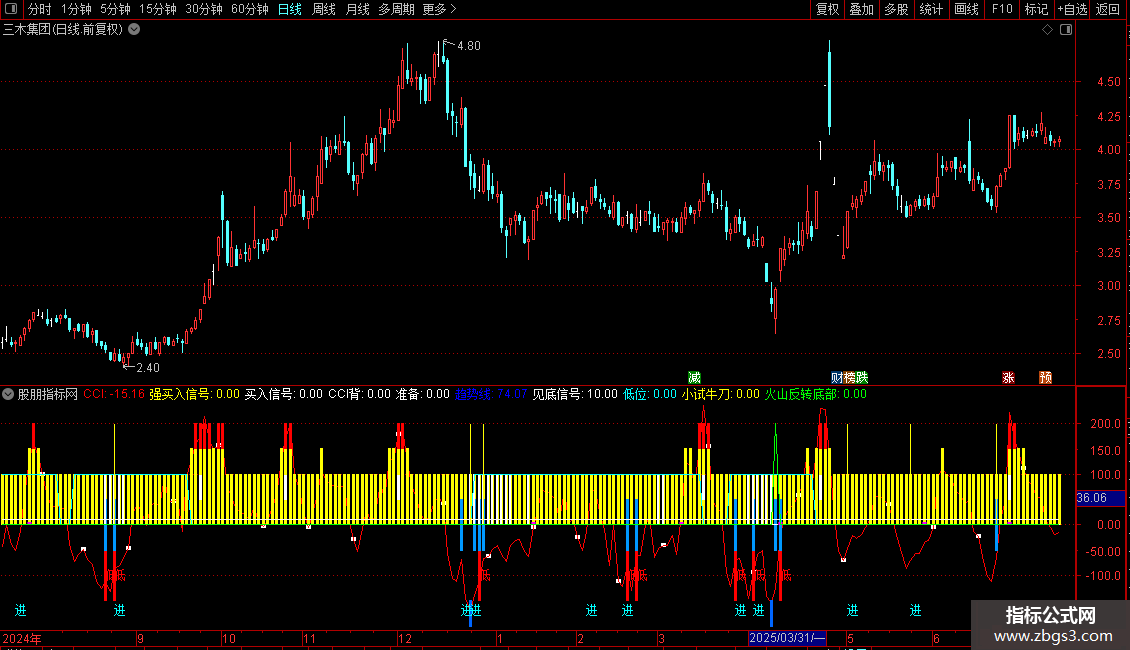
Task: Select the 5分钟 period
Action: pos(115,9)
